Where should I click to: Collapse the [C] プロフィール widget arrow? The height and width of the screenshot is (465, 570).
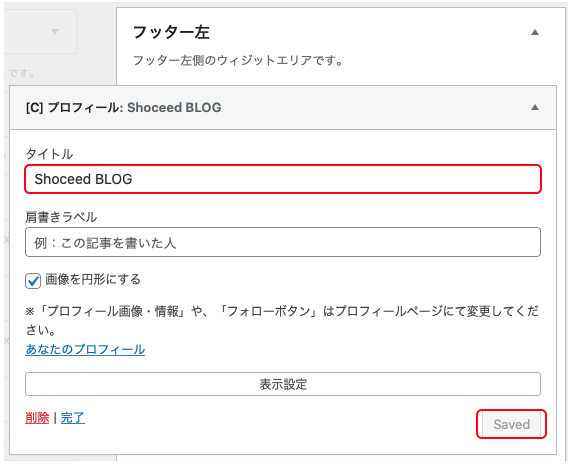point(535,107)
